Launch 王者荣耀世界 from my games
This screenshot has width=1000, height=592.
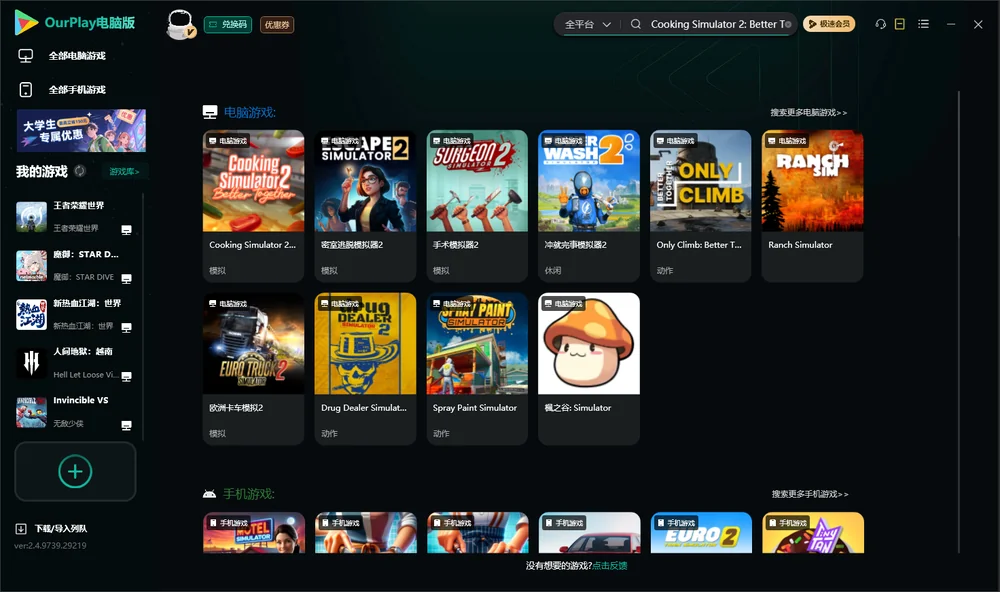coord(77,217)
